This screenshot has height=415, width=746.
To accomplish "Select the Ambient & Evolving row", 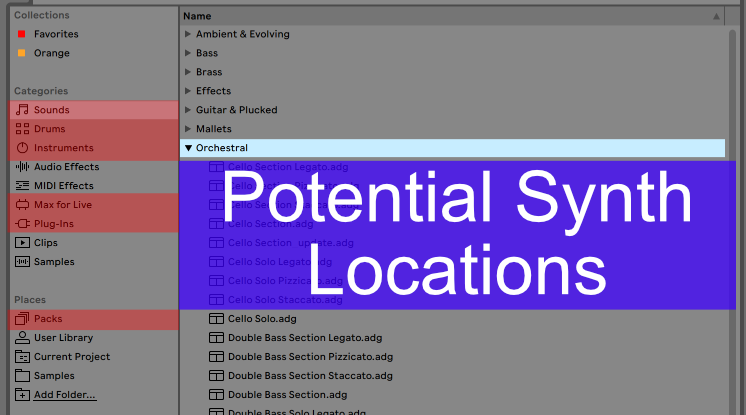I will coord(452,34).
